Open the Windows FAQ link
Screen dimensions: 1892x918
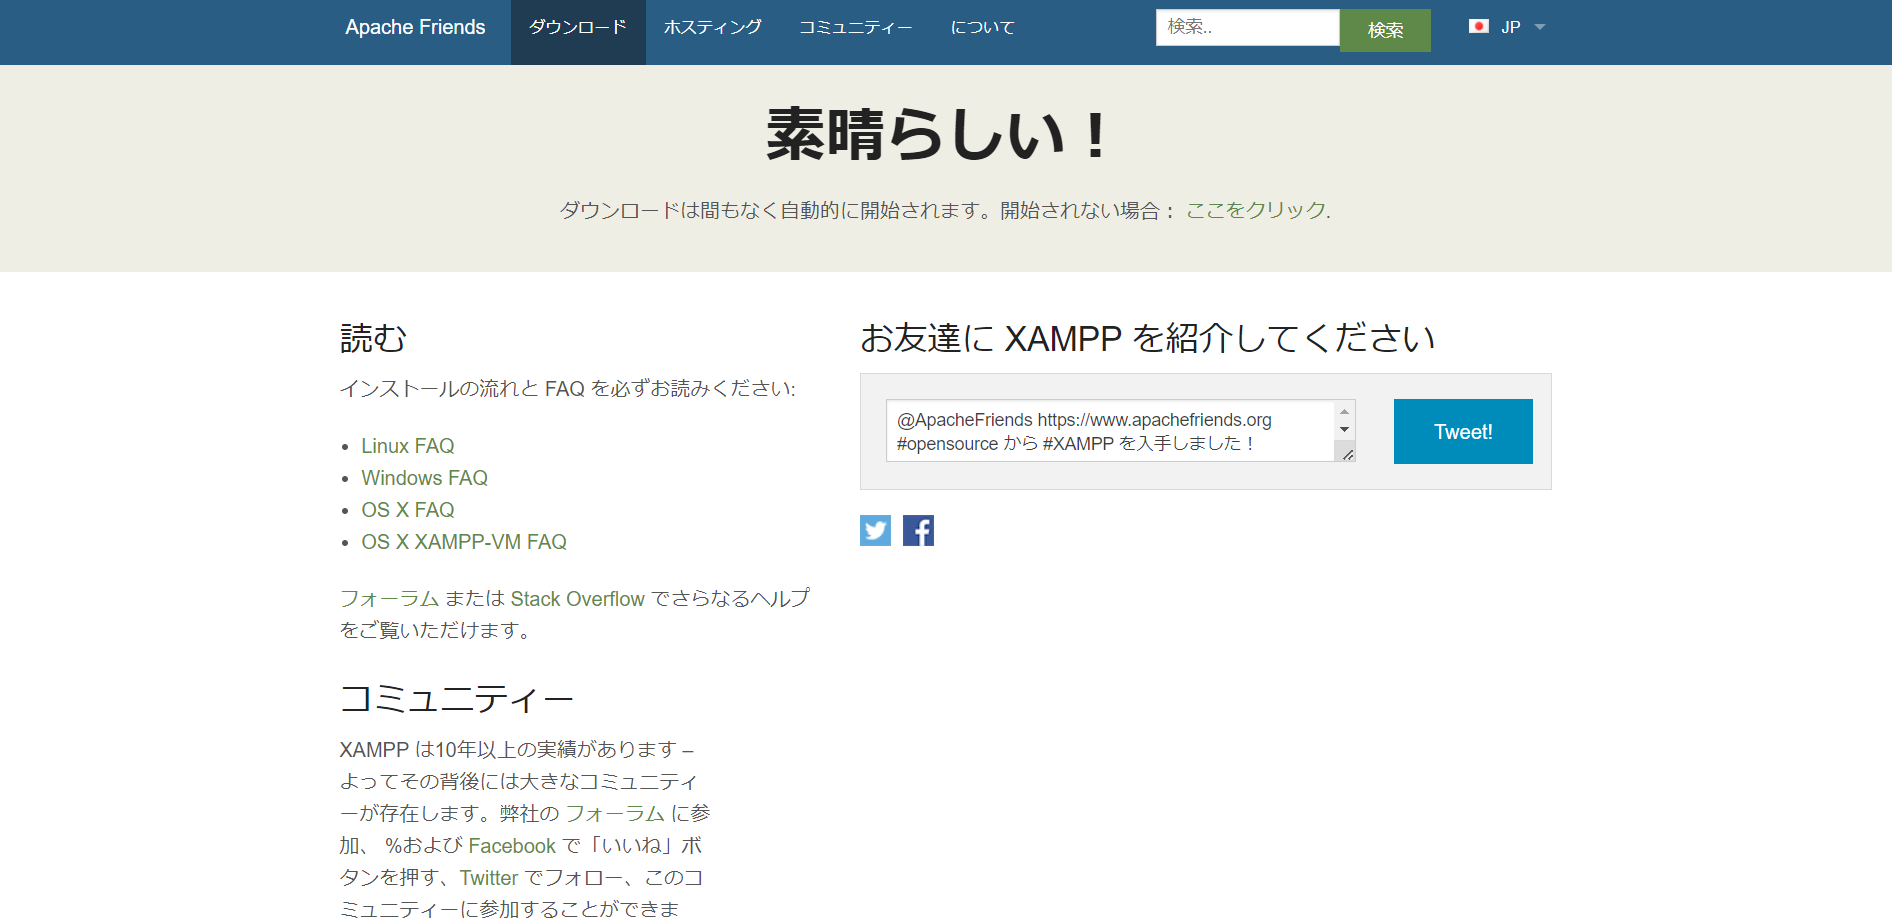(x=424, y=478)
